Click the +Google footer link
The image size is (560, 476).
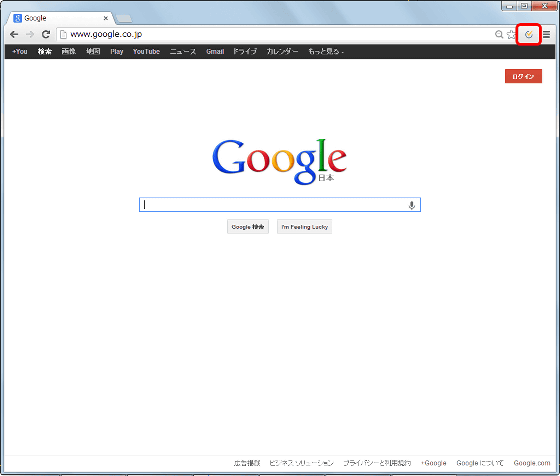[x=434, y=463]
